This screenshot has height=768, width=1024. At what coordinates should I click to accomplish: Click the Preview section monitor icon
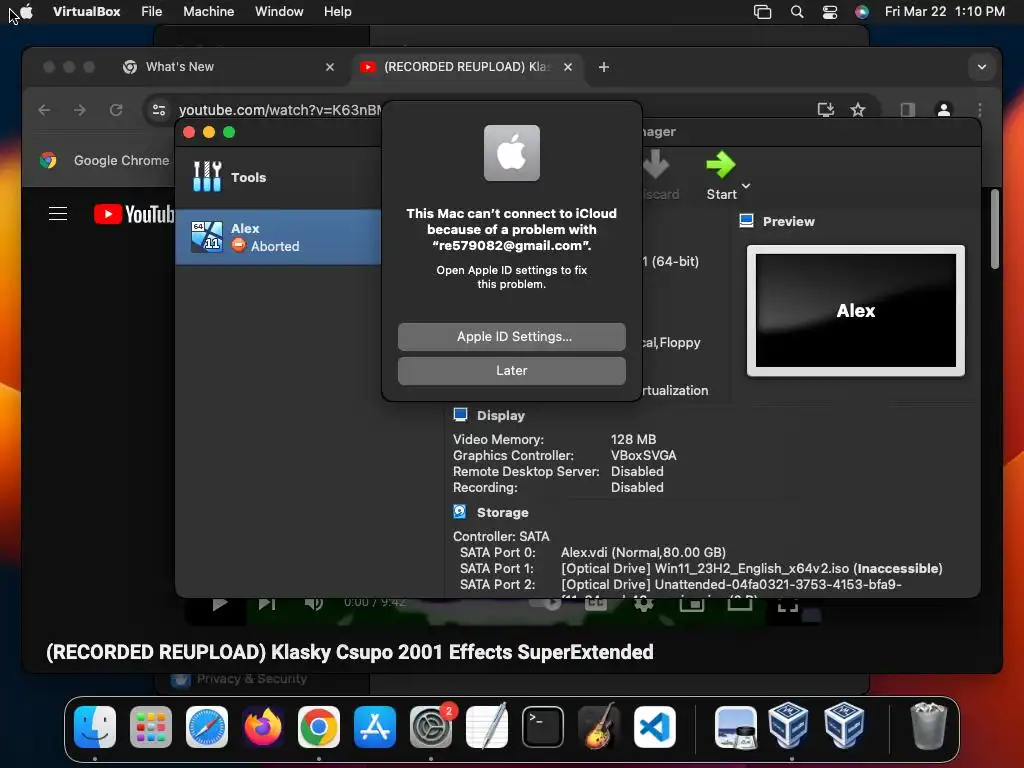[x=746, y=221]
